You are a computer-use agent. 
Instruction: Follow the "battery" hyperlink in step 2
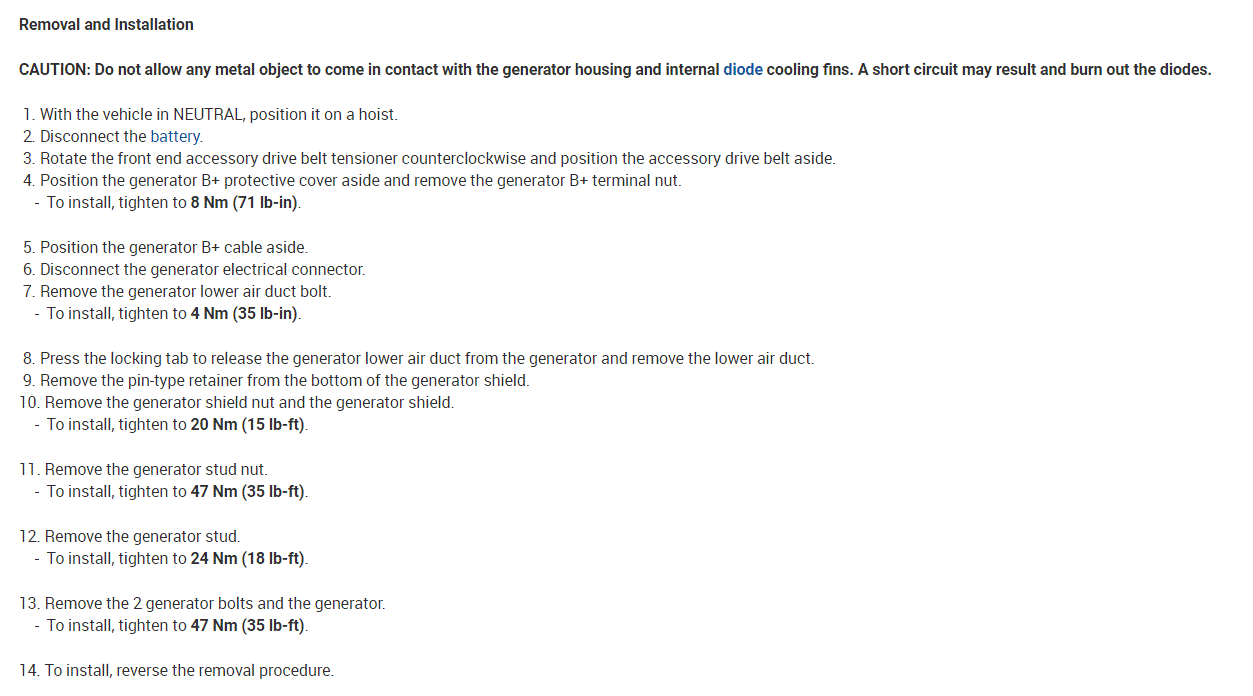coord(175,137)
